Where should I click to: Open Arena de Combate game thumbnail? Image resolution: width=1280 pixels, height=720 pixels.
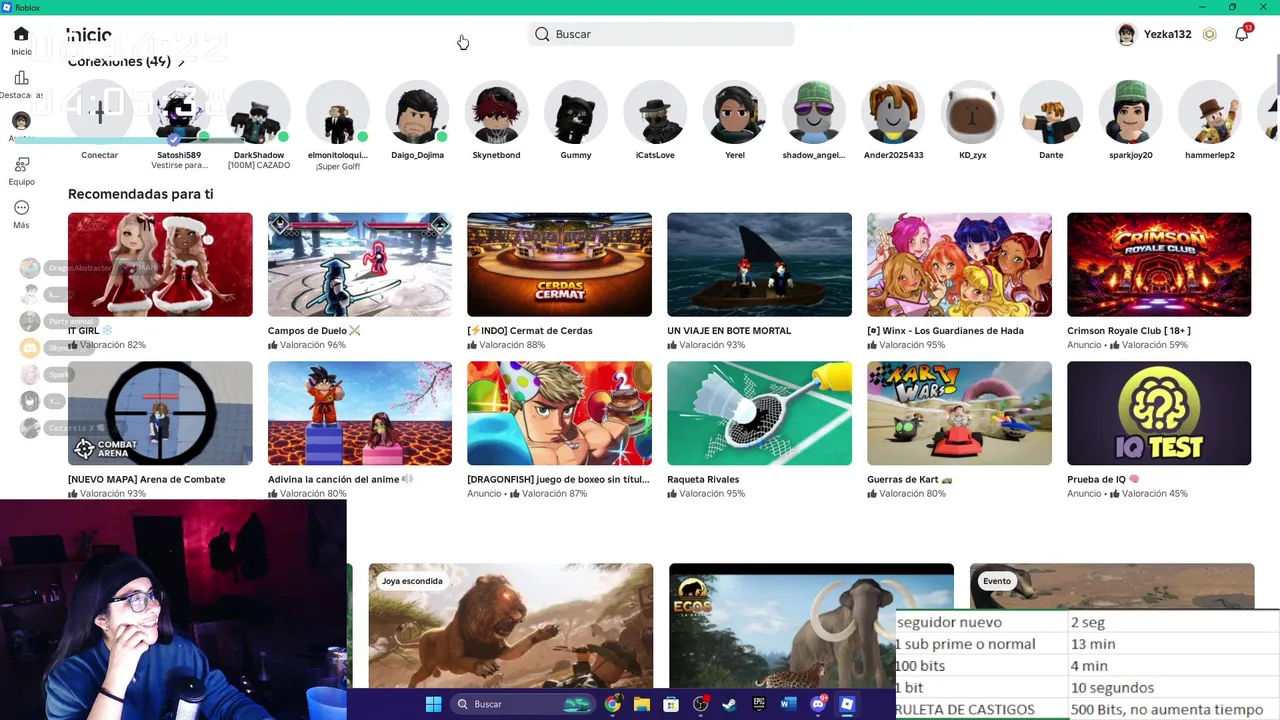tap(160, 413)
